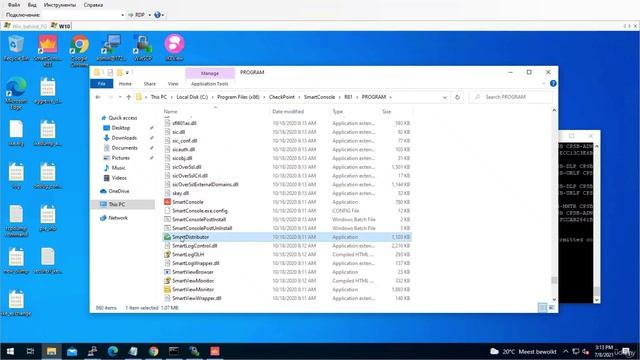Select the SmartLogOLH compiled HTML file icon

(x=167, y=254)
